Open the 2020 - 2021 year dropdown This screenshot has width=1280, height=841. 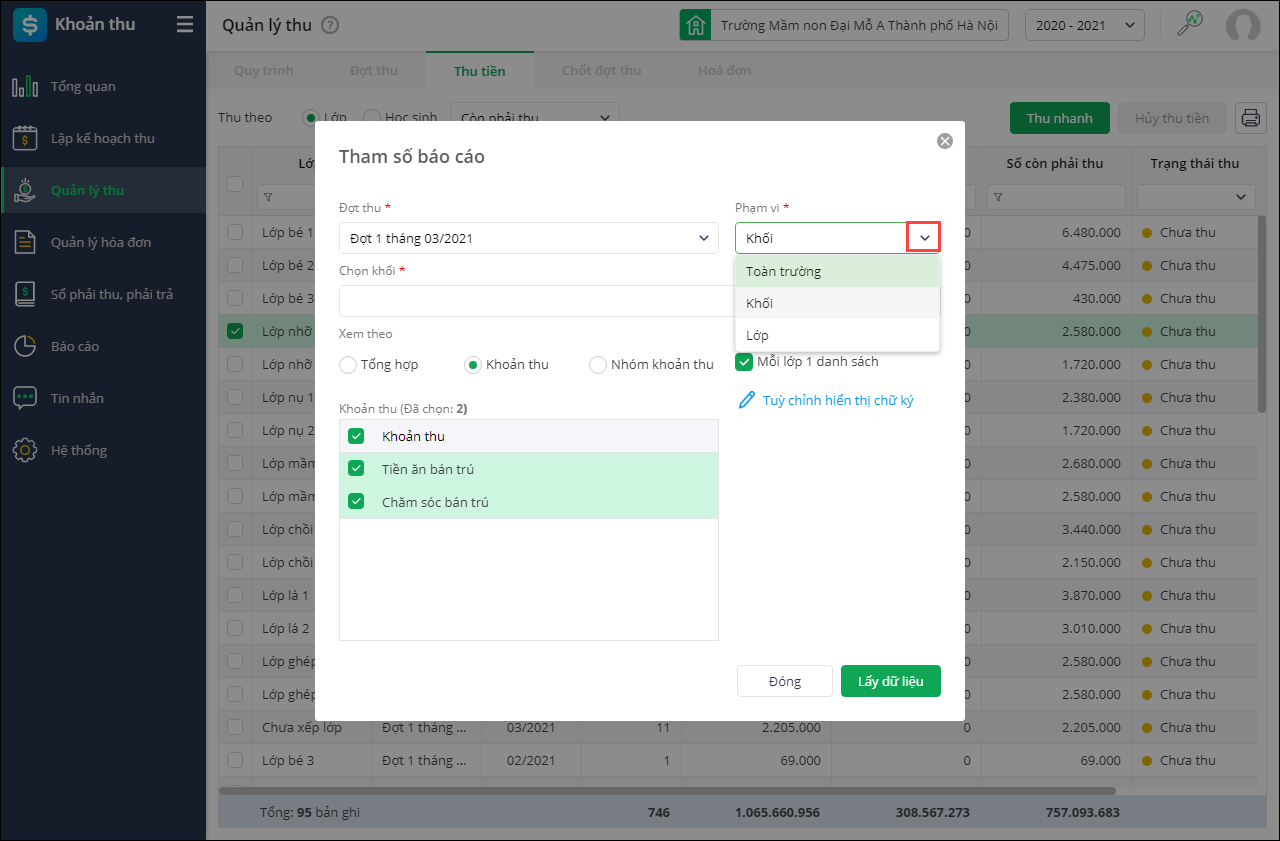(x=1084, y=25)
